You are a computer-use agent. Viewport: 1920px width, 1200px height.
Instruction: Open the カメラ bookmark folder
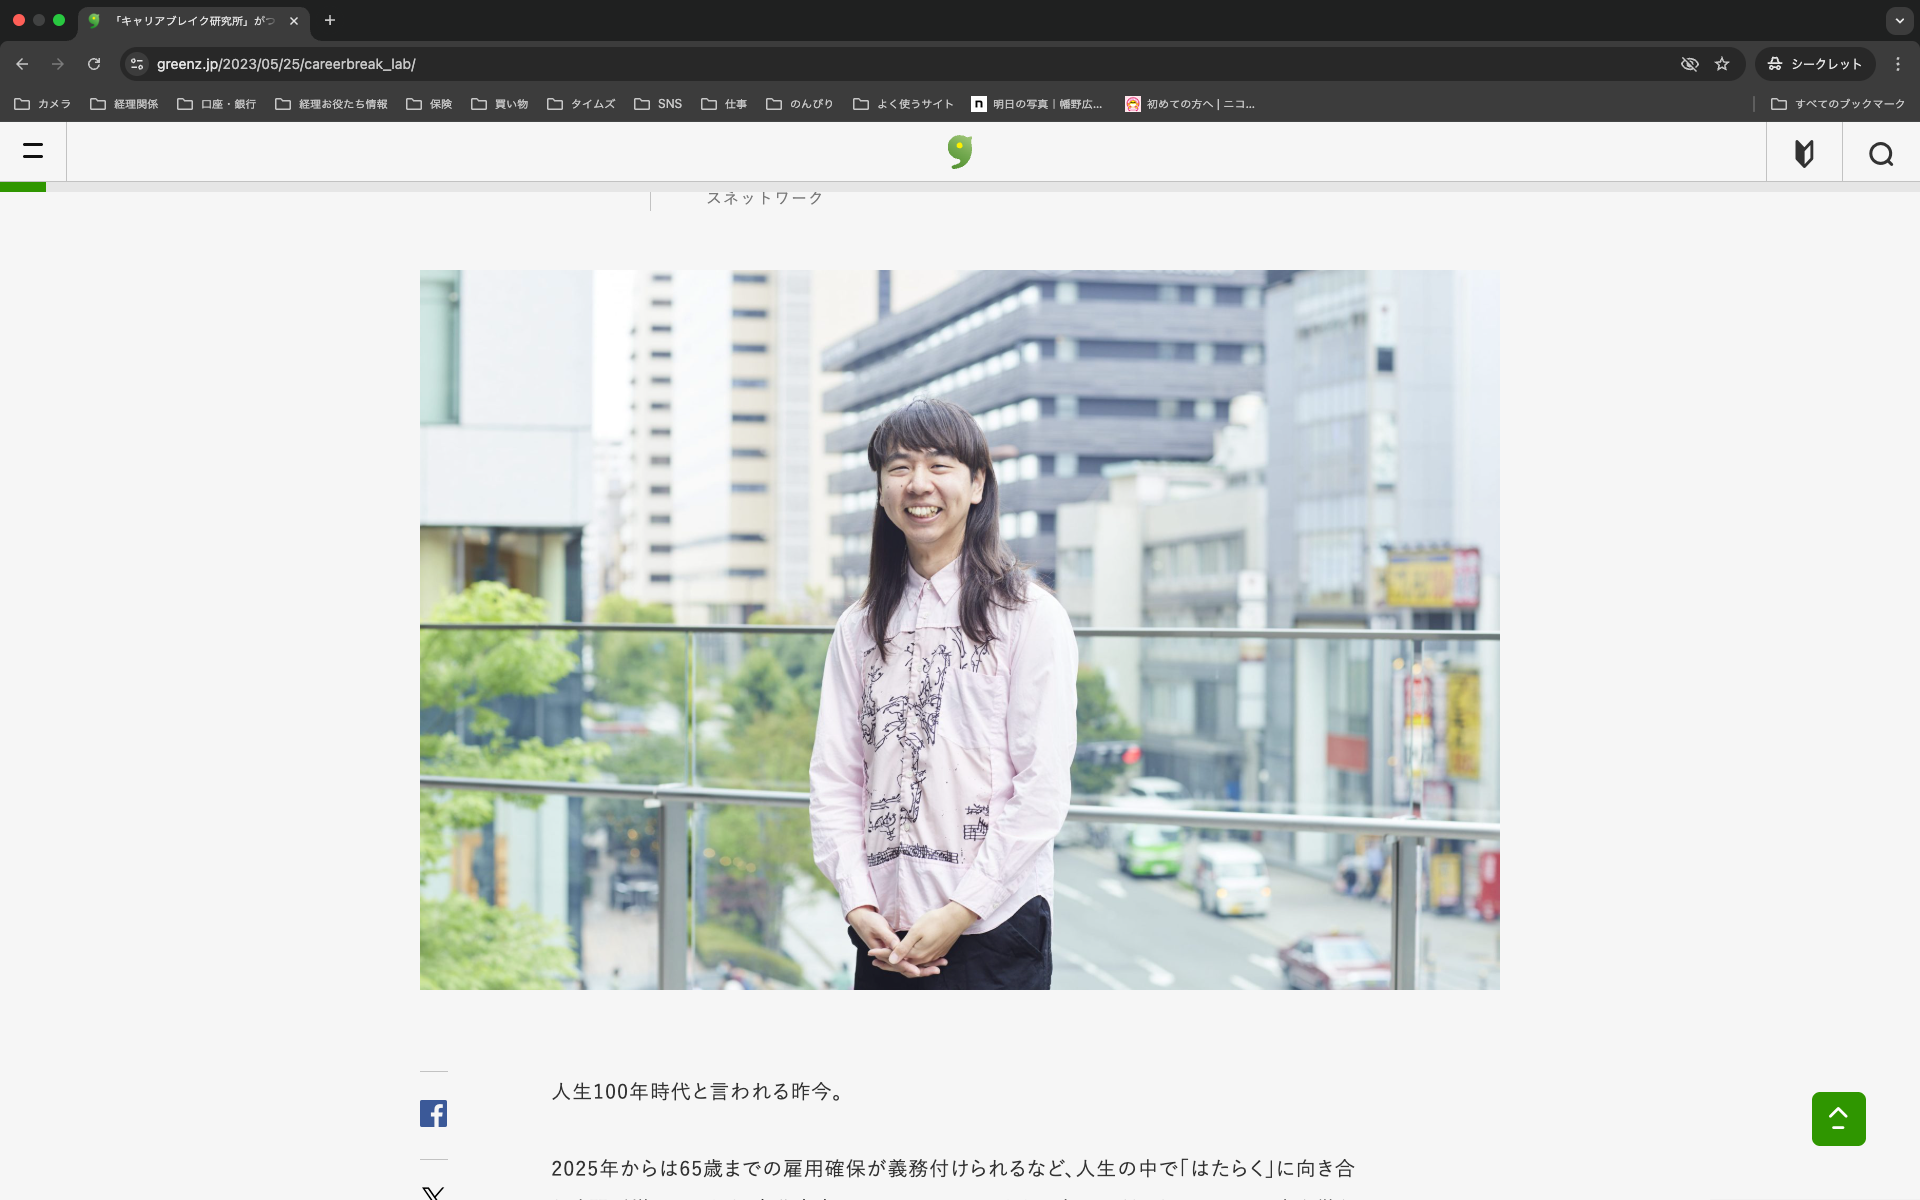(43, 104)
